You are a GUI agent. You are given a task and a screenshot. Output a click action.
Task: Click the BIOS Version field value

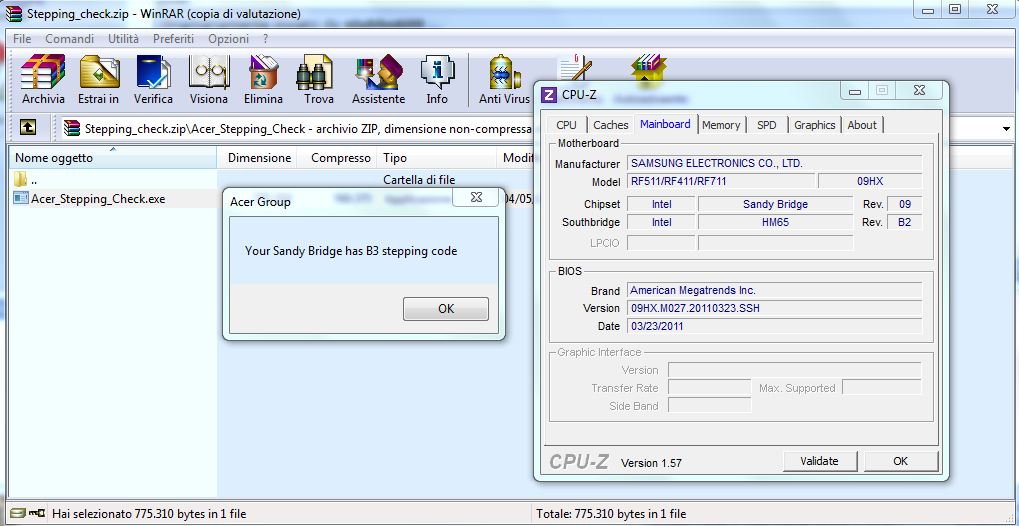774,308
